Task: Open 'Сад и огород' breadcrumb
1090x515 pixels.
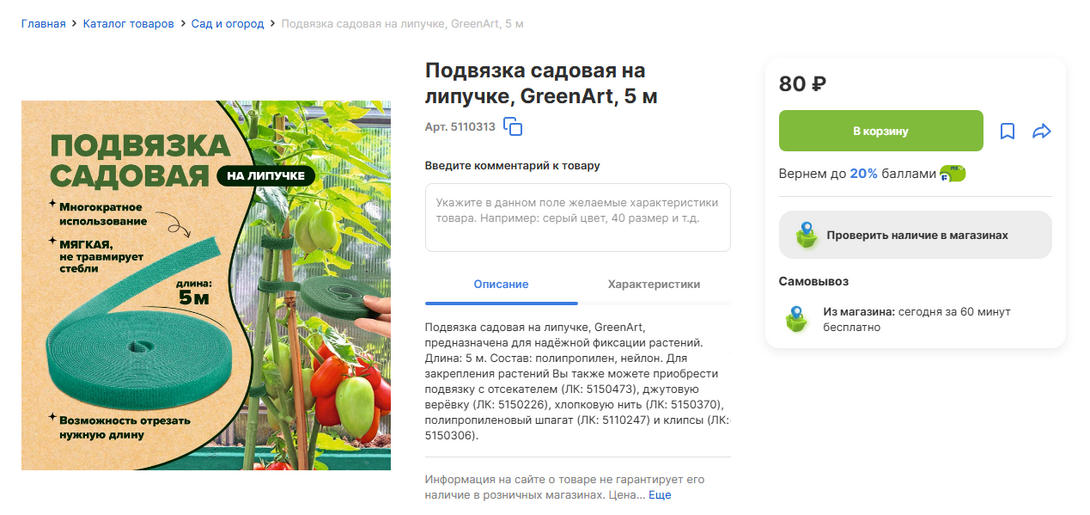Action: tap(228, 24)
